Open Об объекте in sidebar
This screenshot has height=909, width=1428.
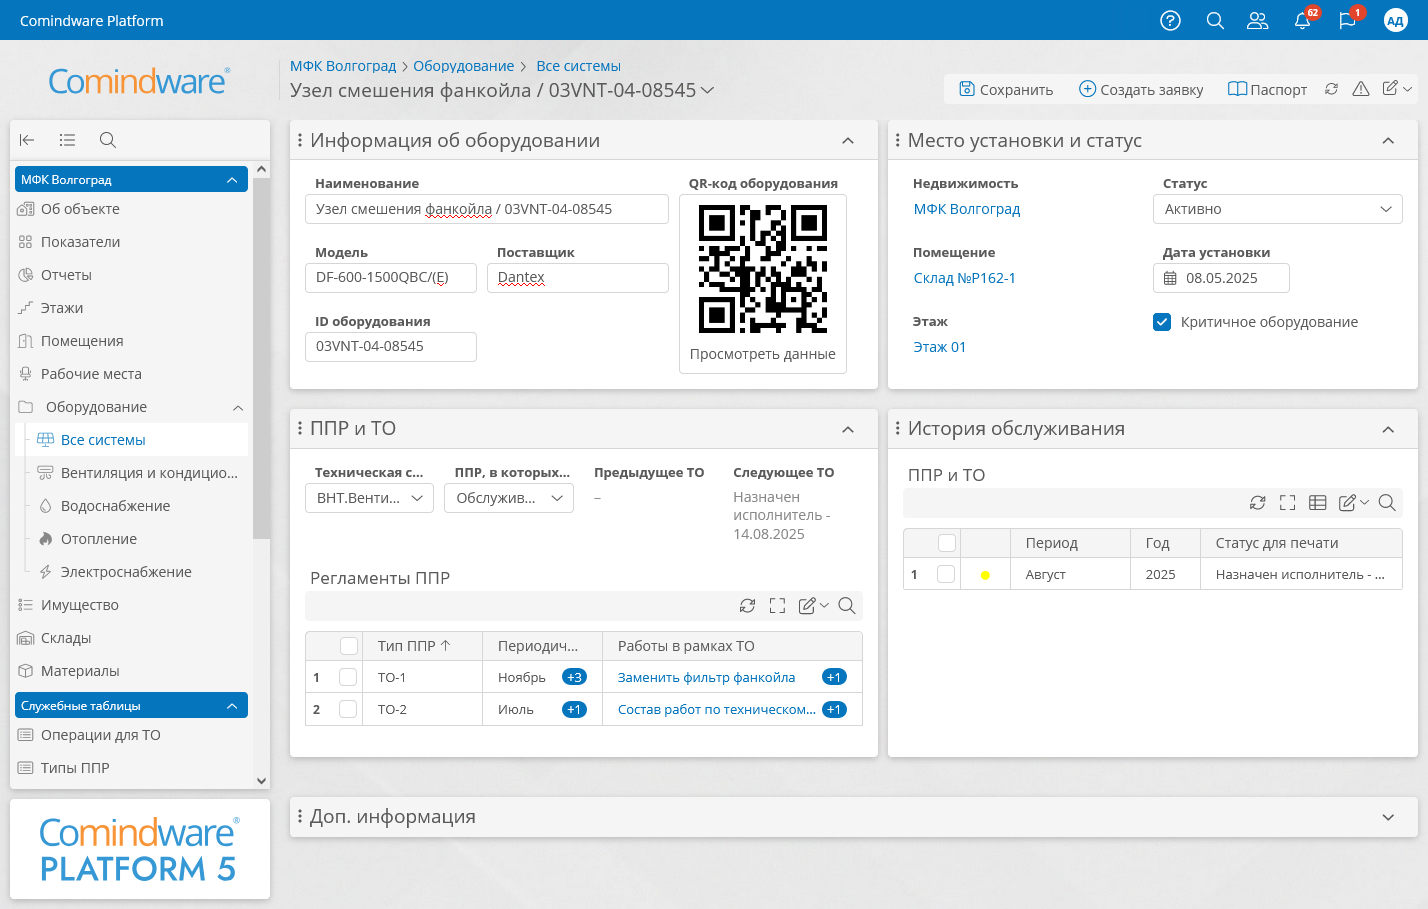pos(80,209)
